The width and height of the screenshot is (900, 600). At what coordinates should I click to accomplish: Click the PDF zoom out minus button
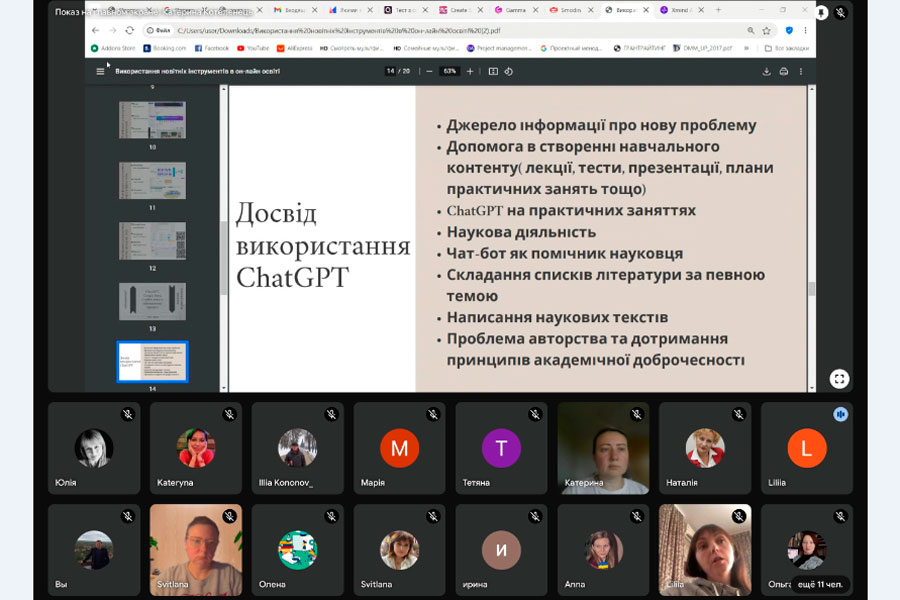click(429, 71)
